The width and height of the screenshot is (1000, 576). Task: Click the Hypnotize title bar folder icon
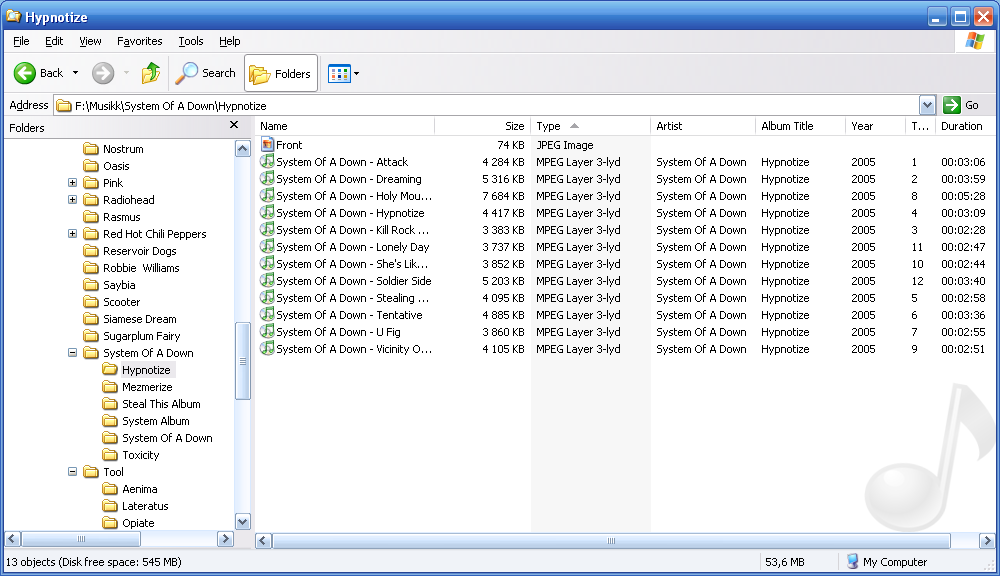[13, 16]
